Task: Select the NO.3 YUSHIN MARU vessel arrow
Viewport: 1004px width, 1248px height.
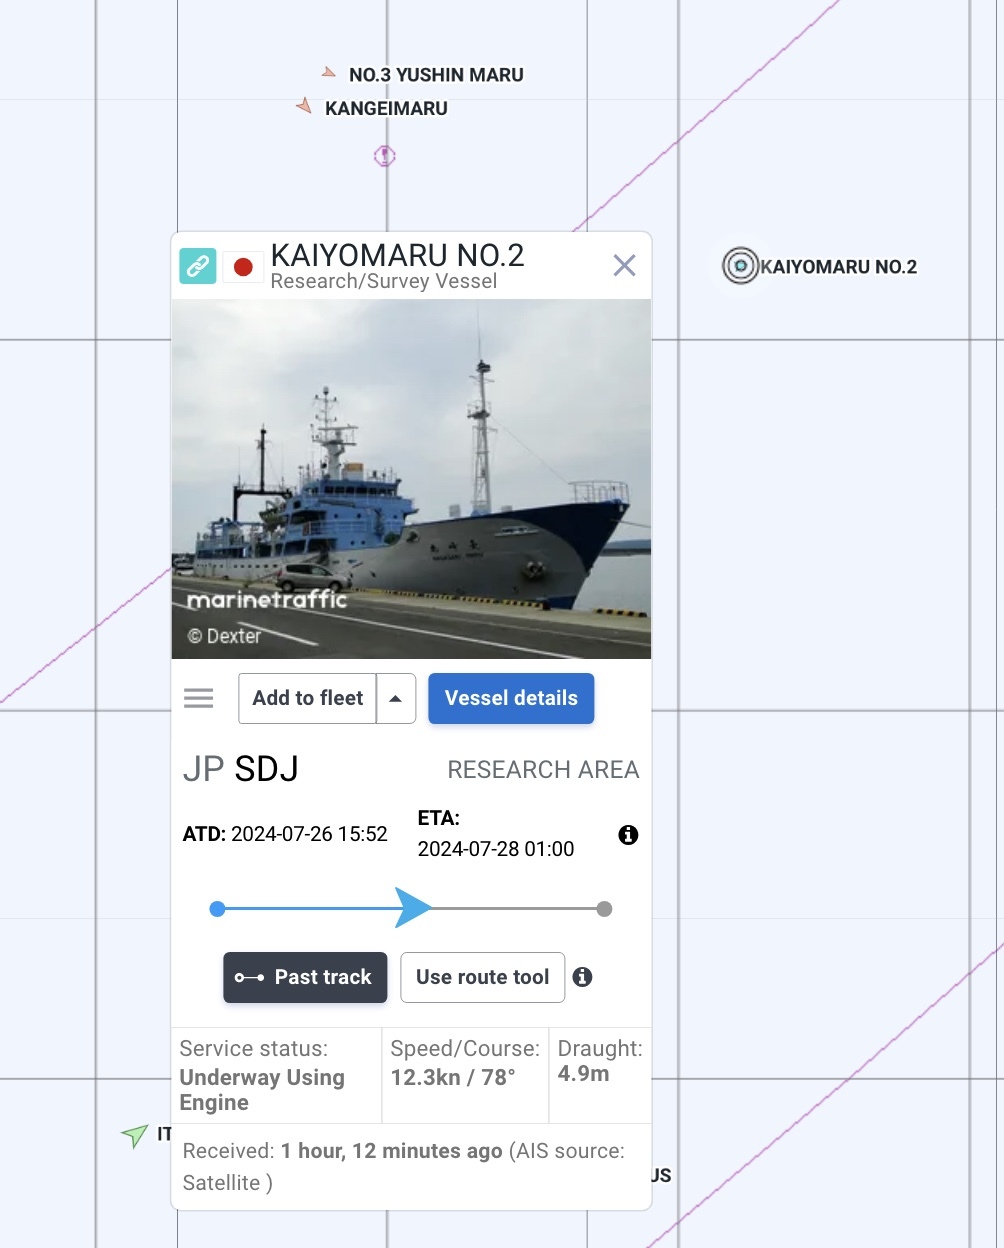Action: pos(329,73)
